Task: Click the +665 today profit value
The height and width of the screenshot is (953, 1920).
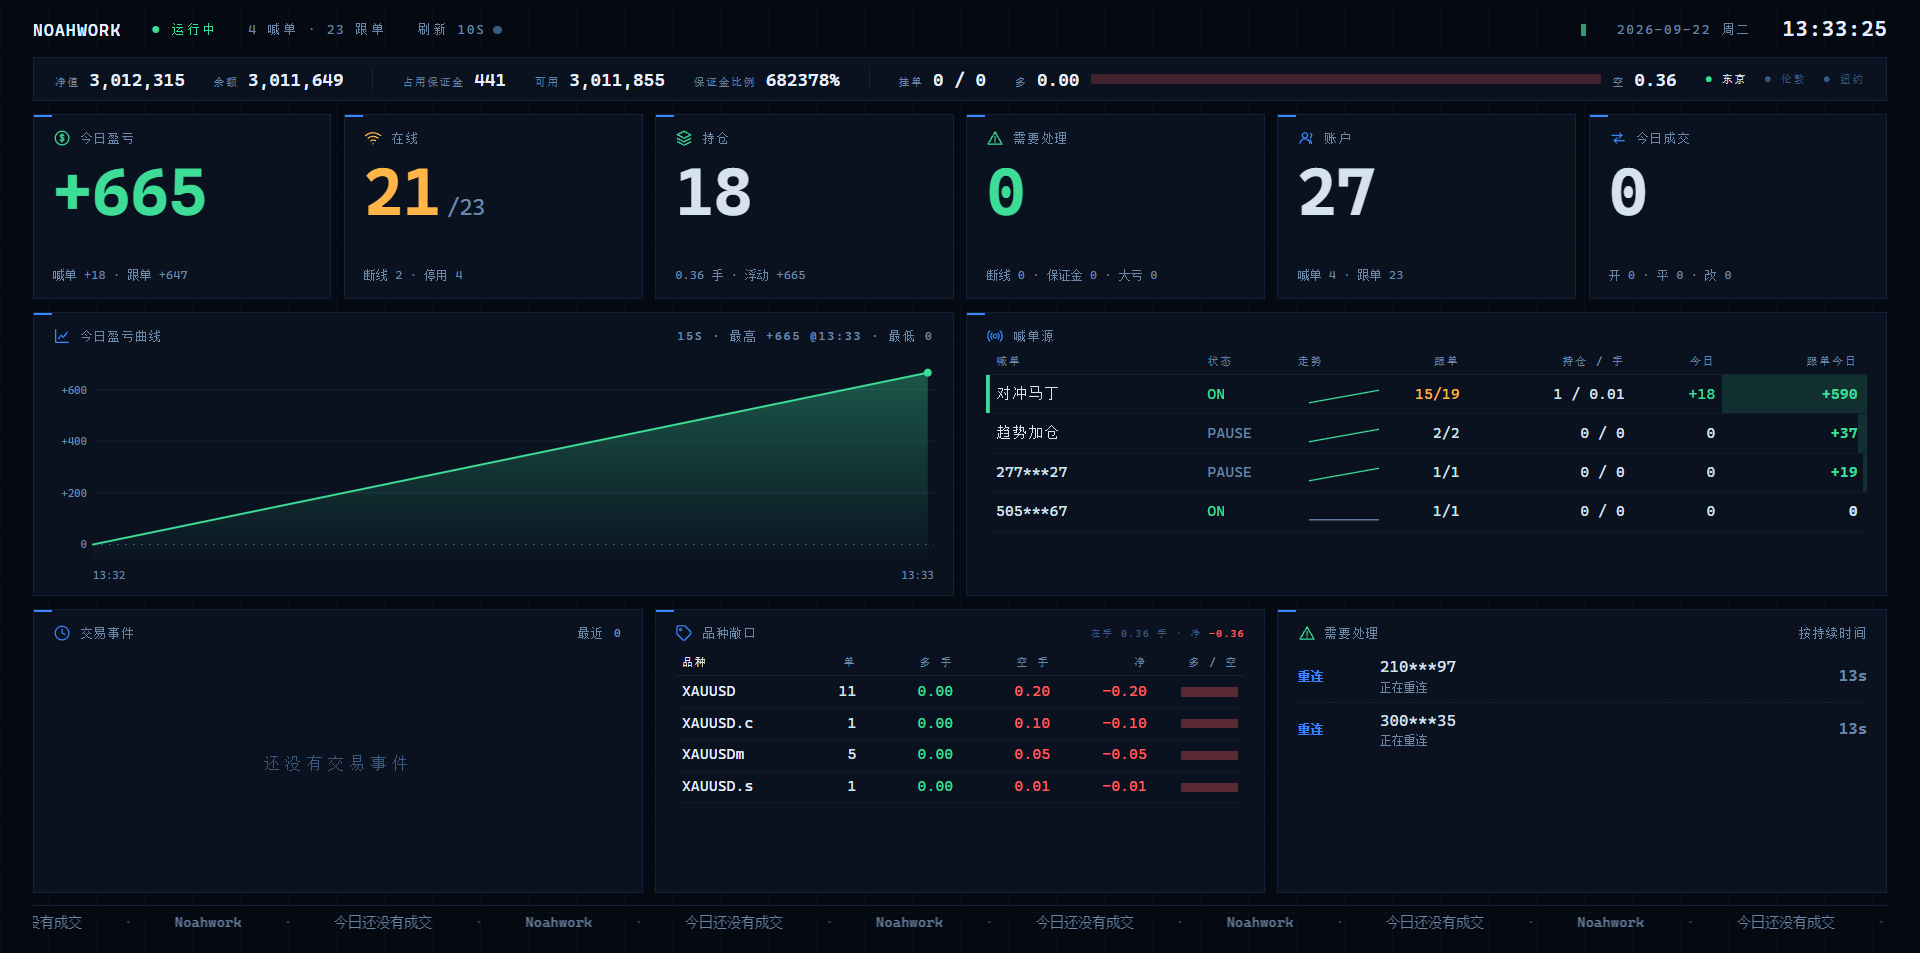Action: [x=130, y=192]
